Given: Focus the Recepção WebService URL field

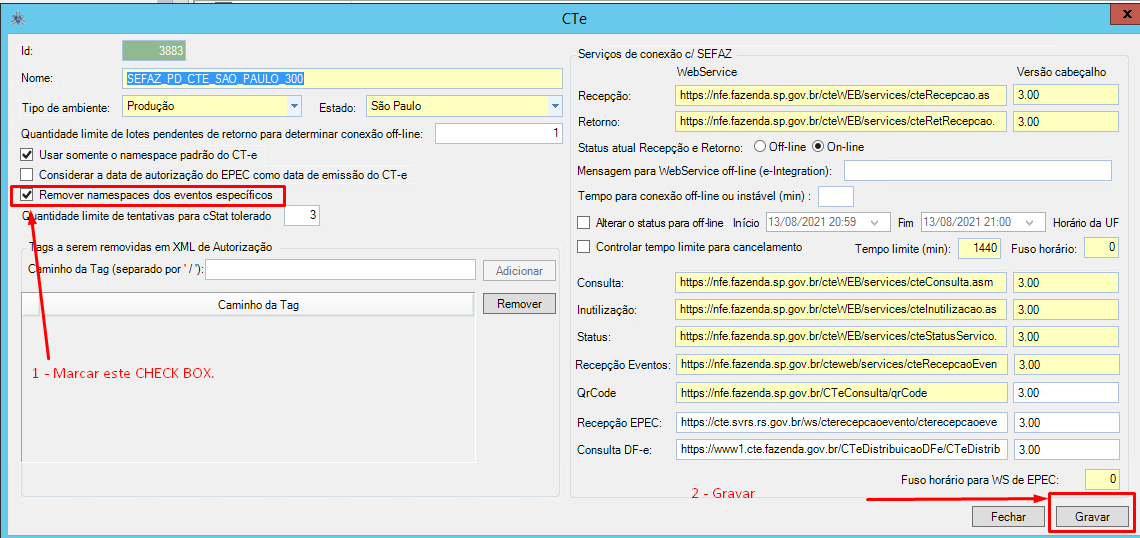Looking at the screenshot, I should (x=839, y=95).
